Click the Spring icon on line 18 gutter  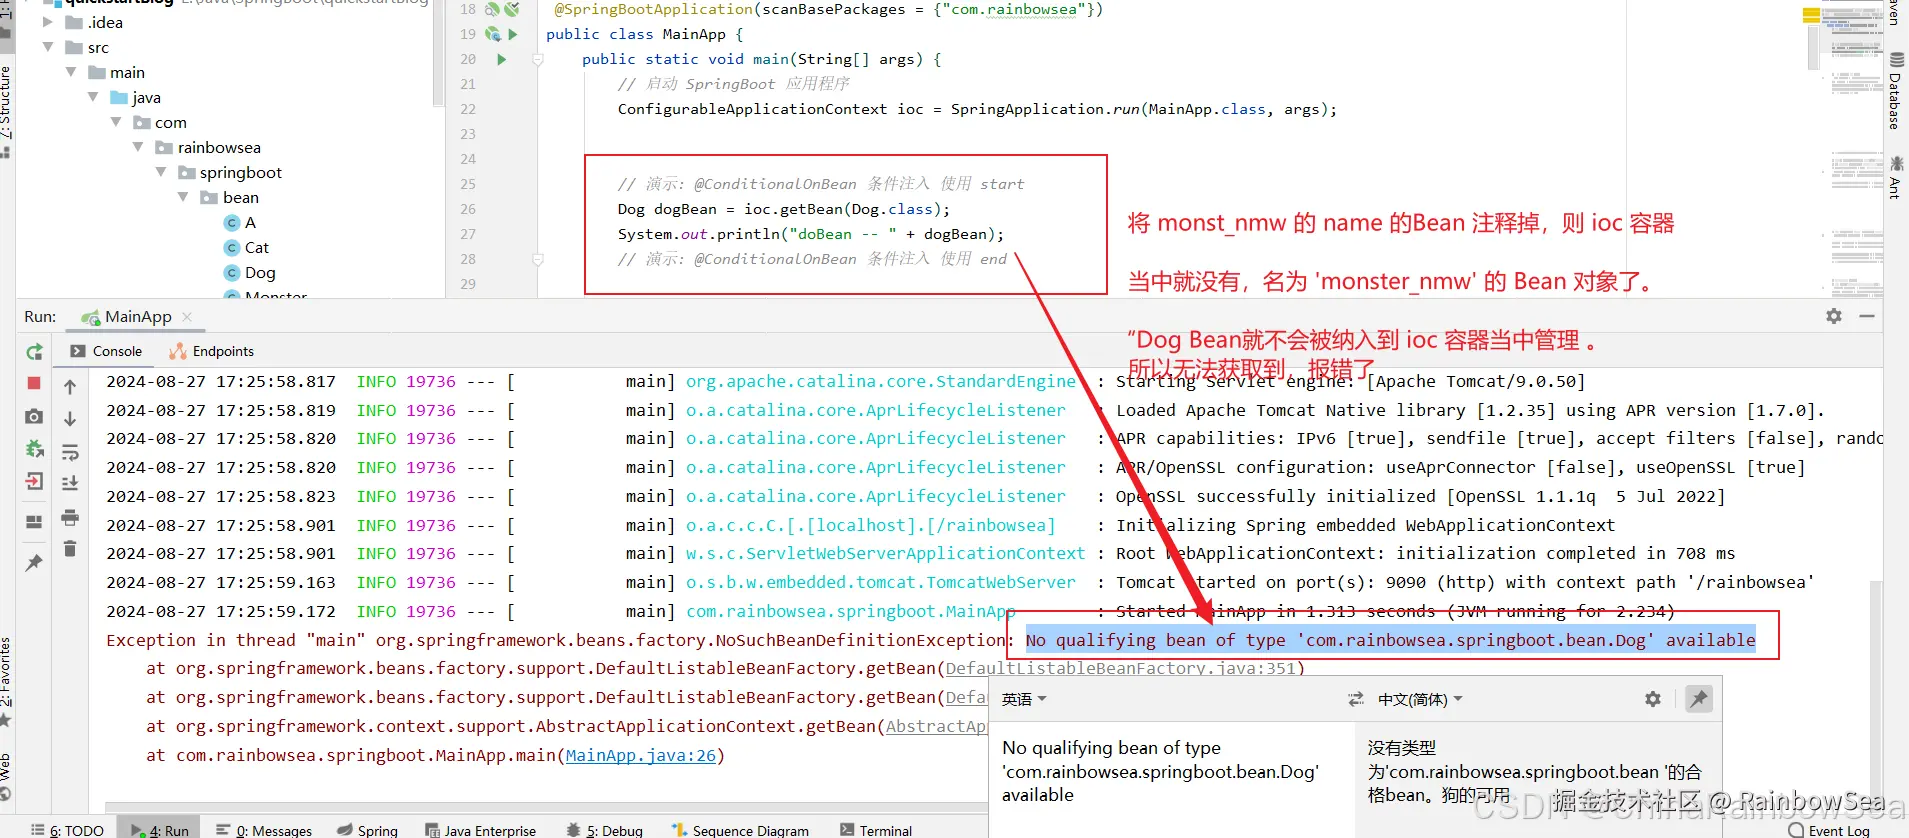[x=492, y=9]
